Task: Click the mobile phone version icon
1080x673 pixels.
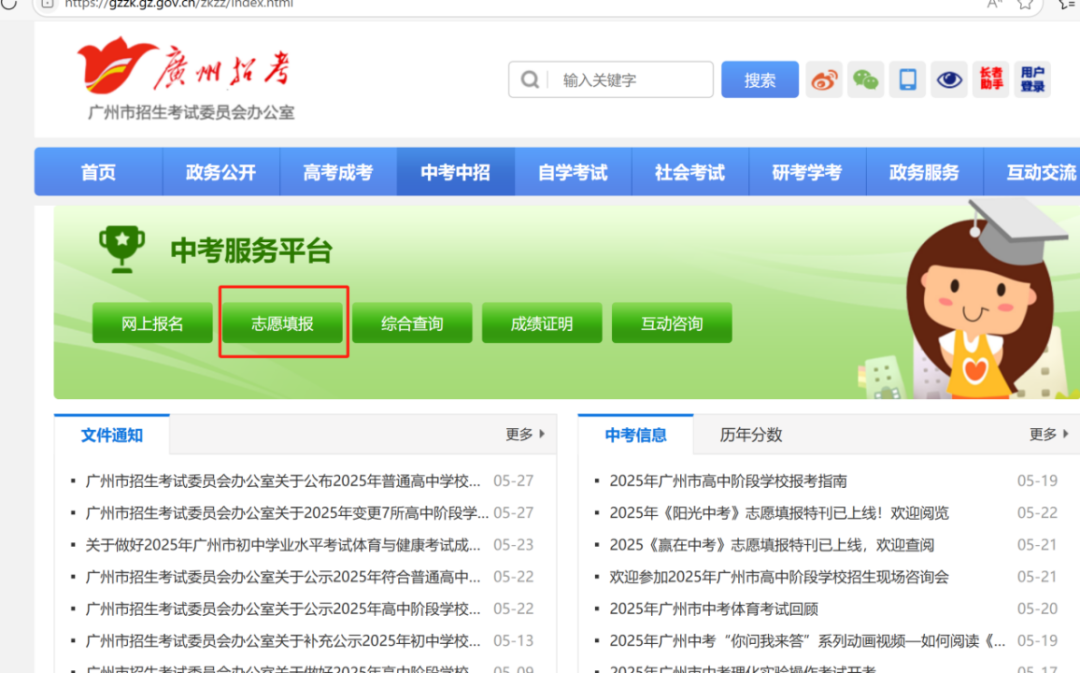Action: click(x=907, y=80)
